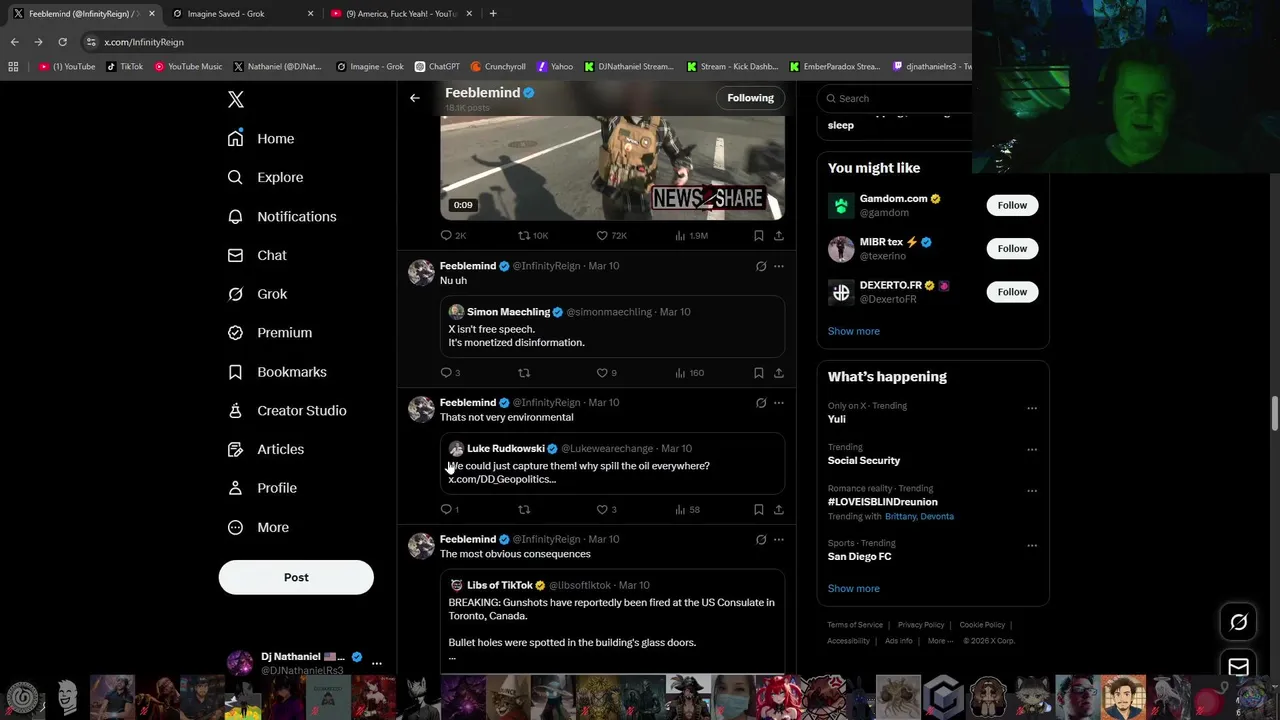Screen dimensions: 1280x720
Task: View analytics of the 1.9M views post
Action: point(691,235)
